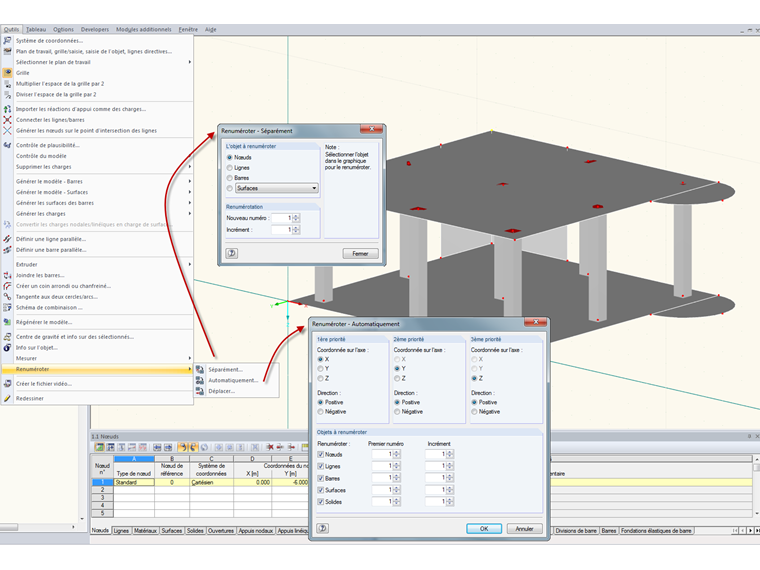The image size is (760, 570).
Task: Open the Modules additionnels menu
Action: (143, 30)
